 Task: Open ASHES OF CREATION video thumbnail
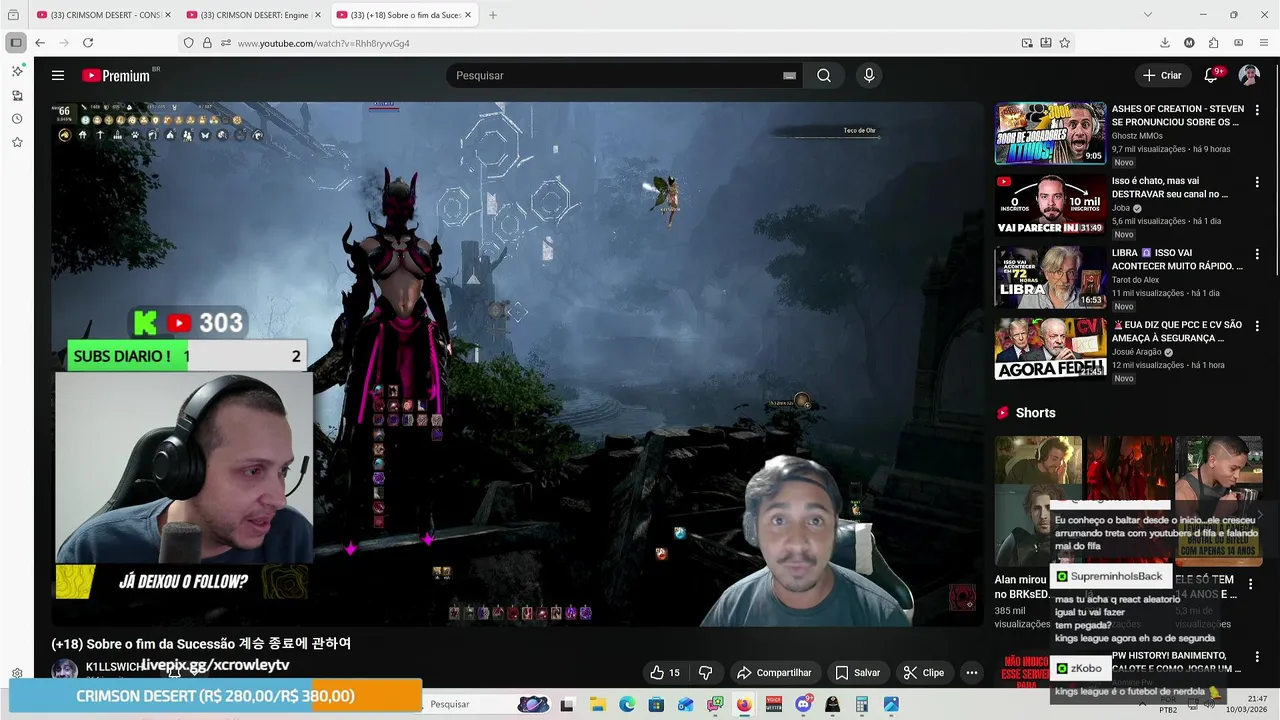pos(1050,133)
